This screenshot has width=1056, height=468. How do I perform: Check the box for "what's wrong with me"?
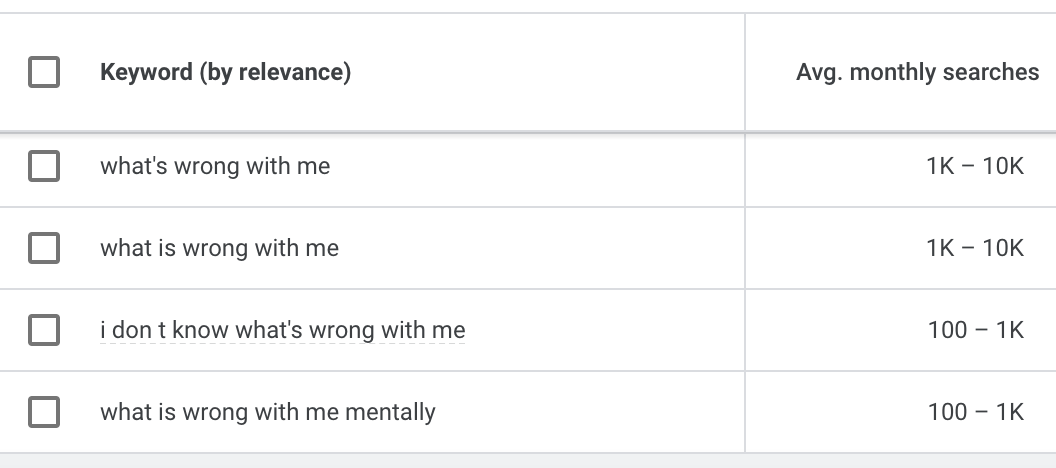(x=44, y=166)
